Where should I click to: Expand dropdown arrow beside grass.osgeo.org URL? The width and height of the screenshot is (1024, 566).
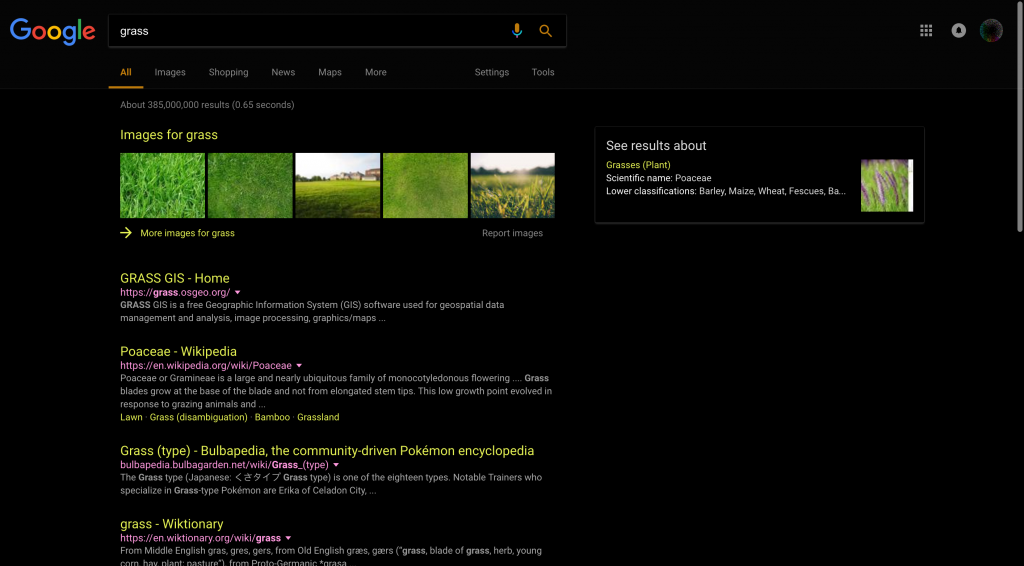pyautogui.click(x=238, y=292)
